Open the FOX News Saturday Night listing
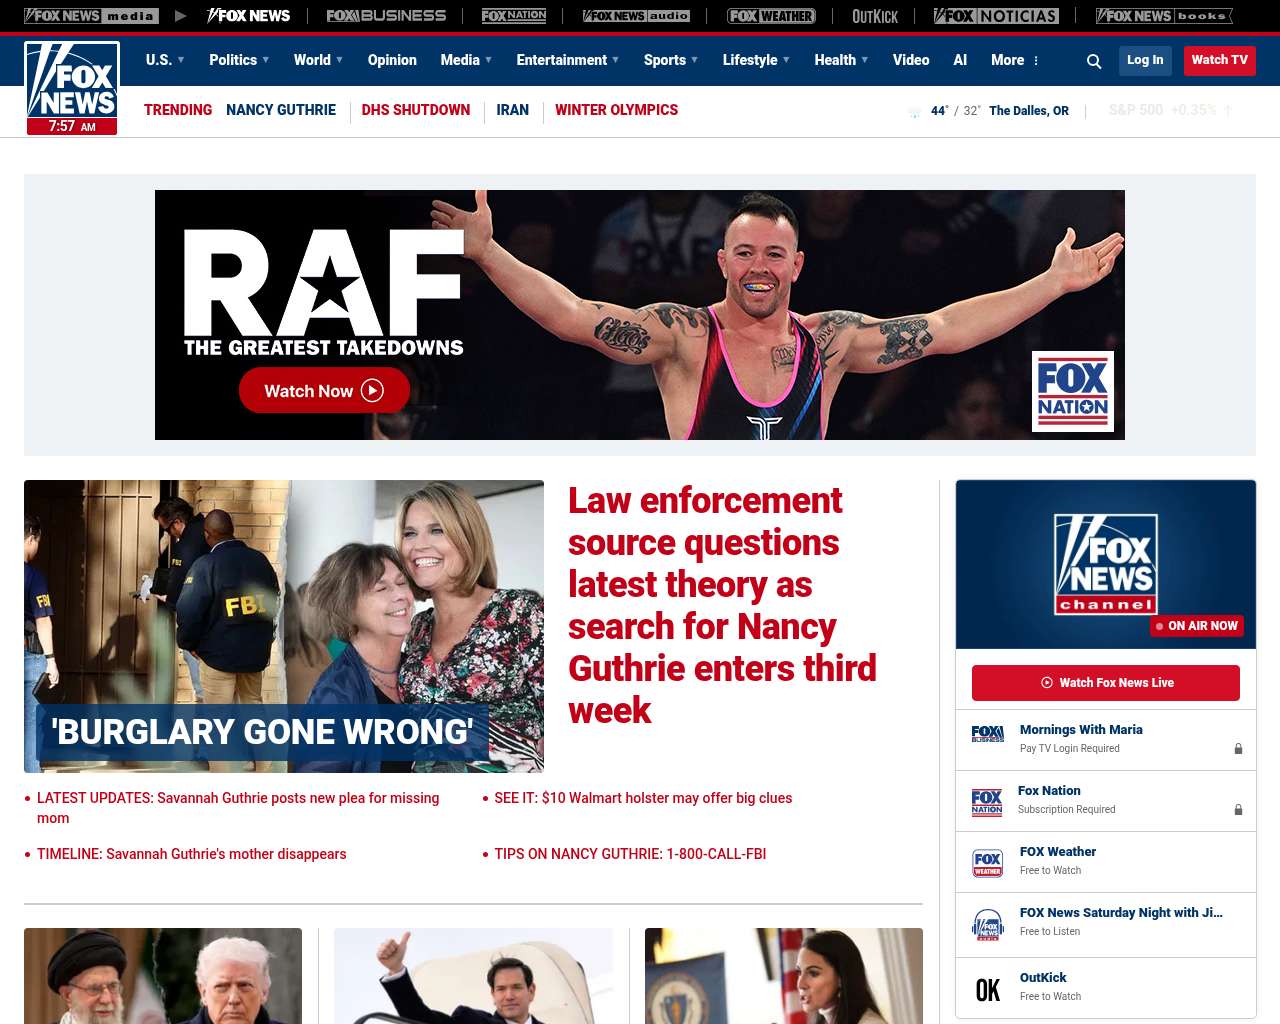Viewport: 1280px width, 1024px height. coord(1121,913)
